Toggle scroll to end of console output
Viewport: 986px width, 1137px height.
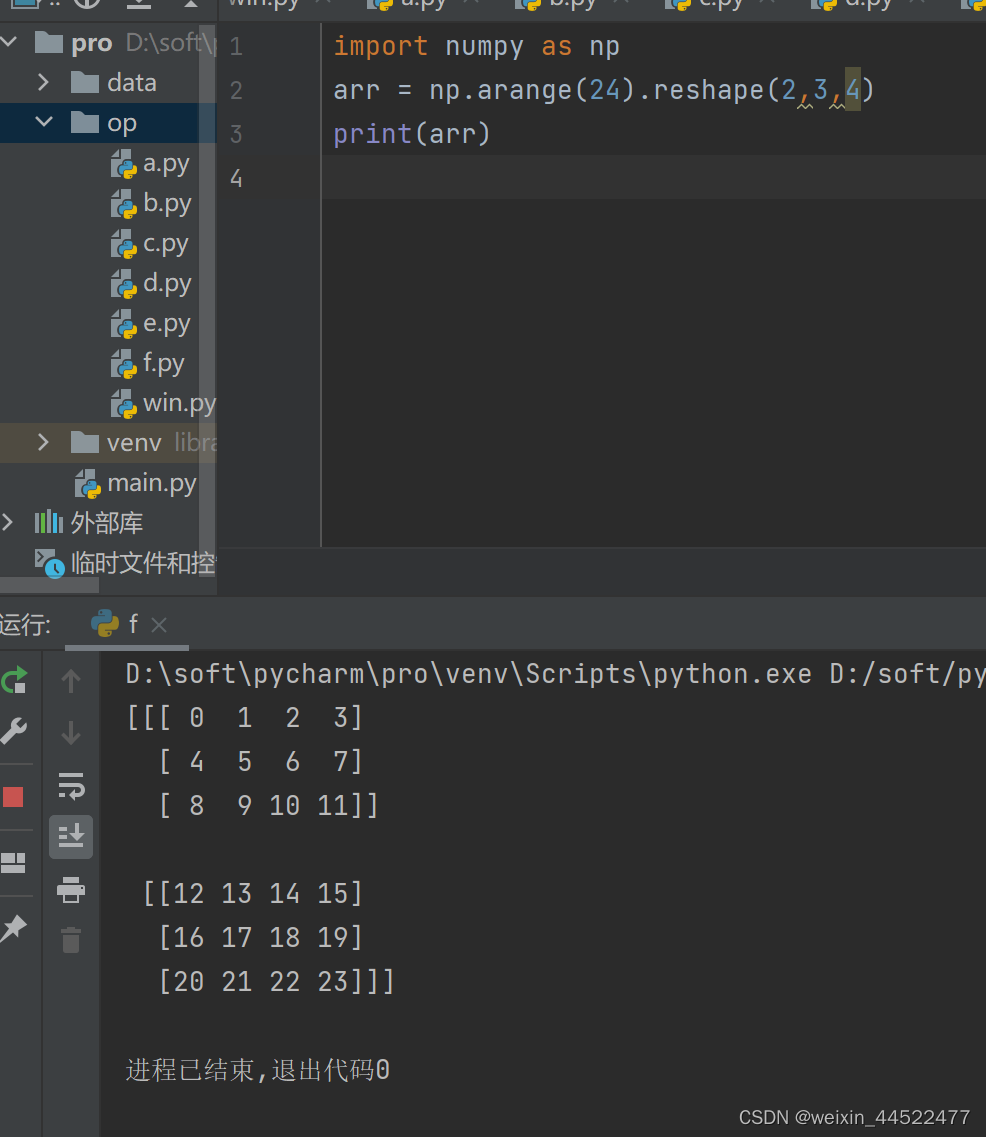click(x=71, y=837)
